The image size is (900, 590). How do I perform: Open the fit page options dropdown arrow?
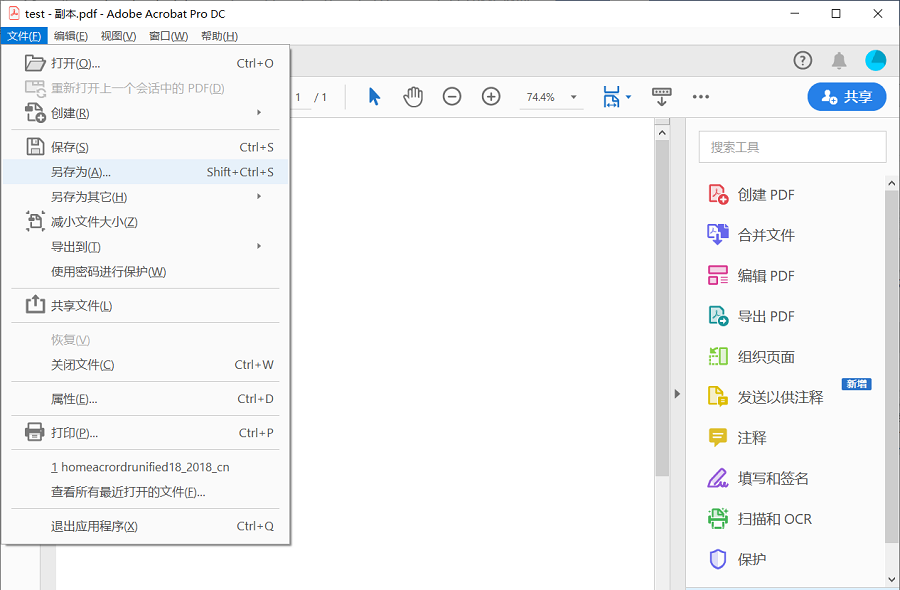tap(629, 97)
